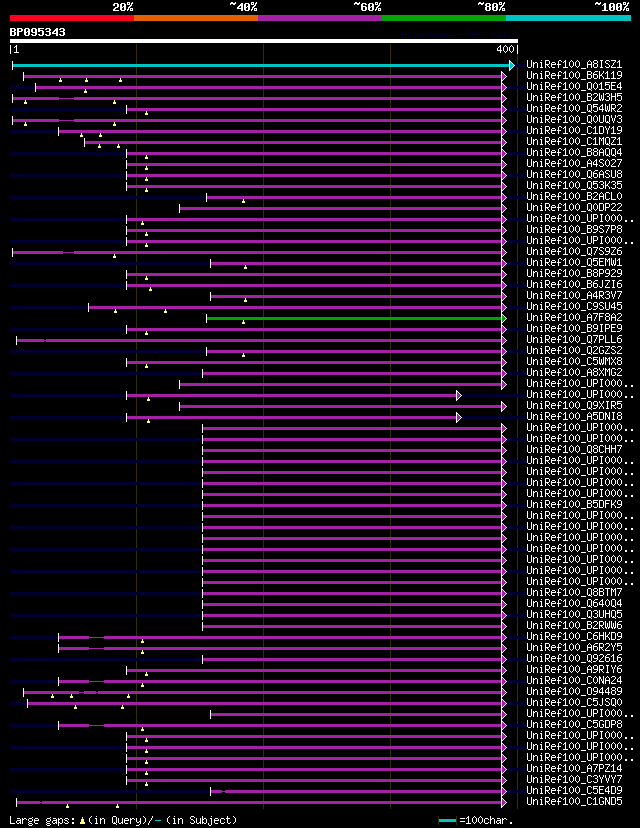Viewport: 640px width, 828px height.
Task: Click hit name UniRef100_B8P929
Action: (x=574, y=274)
